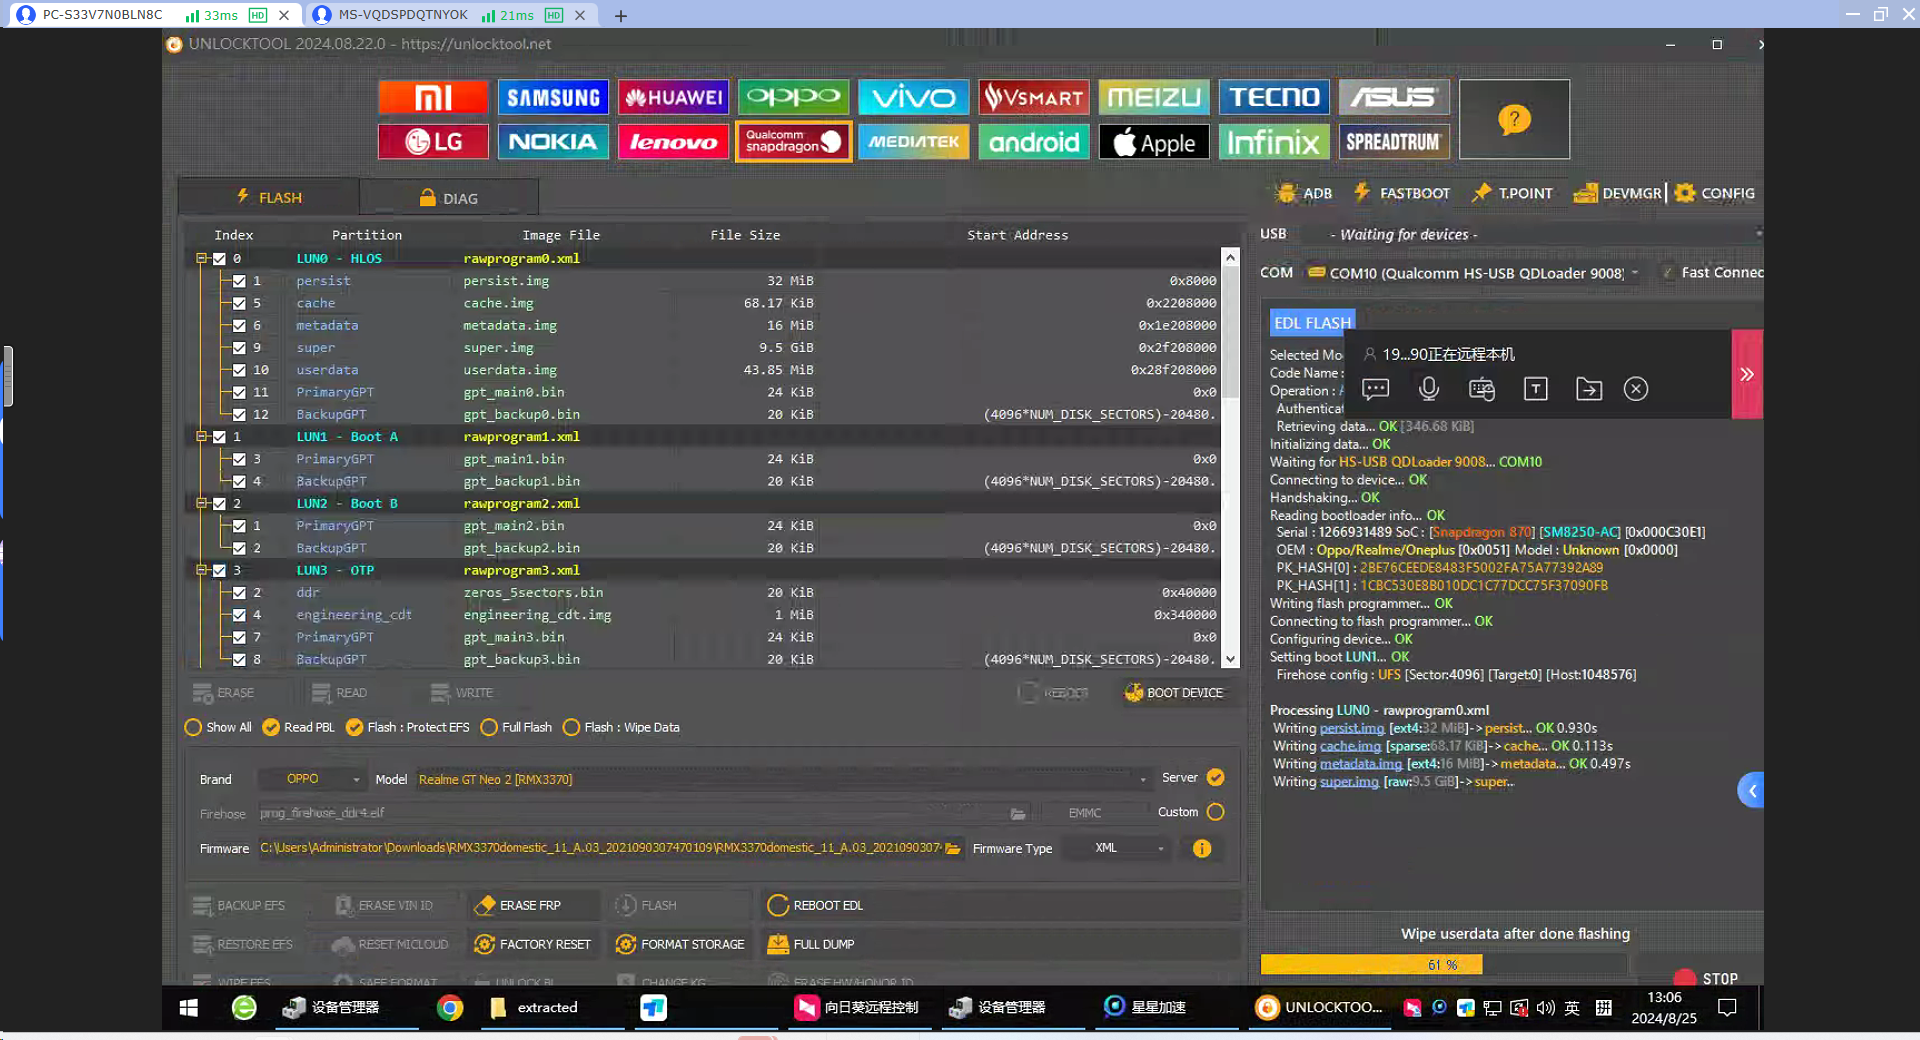Open the T.POINT menu
The width and height of the screenshot is (1920, 1040).
(x=1512, y=193)
